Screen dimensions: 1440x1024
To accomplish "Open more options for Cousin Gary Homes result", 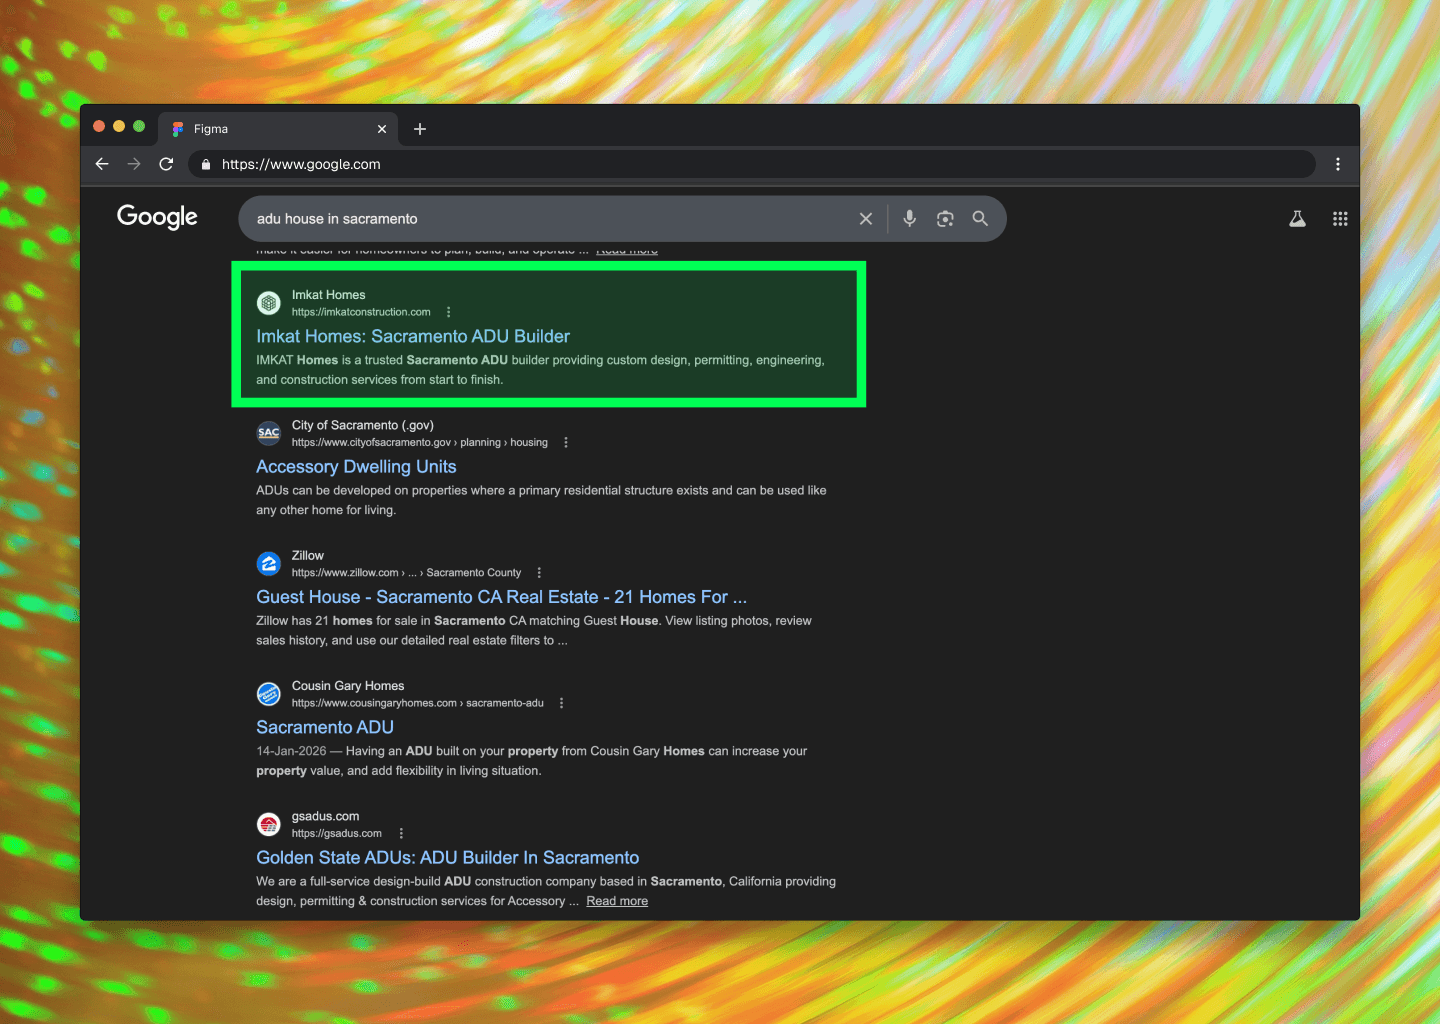I will tap(561, 703).
